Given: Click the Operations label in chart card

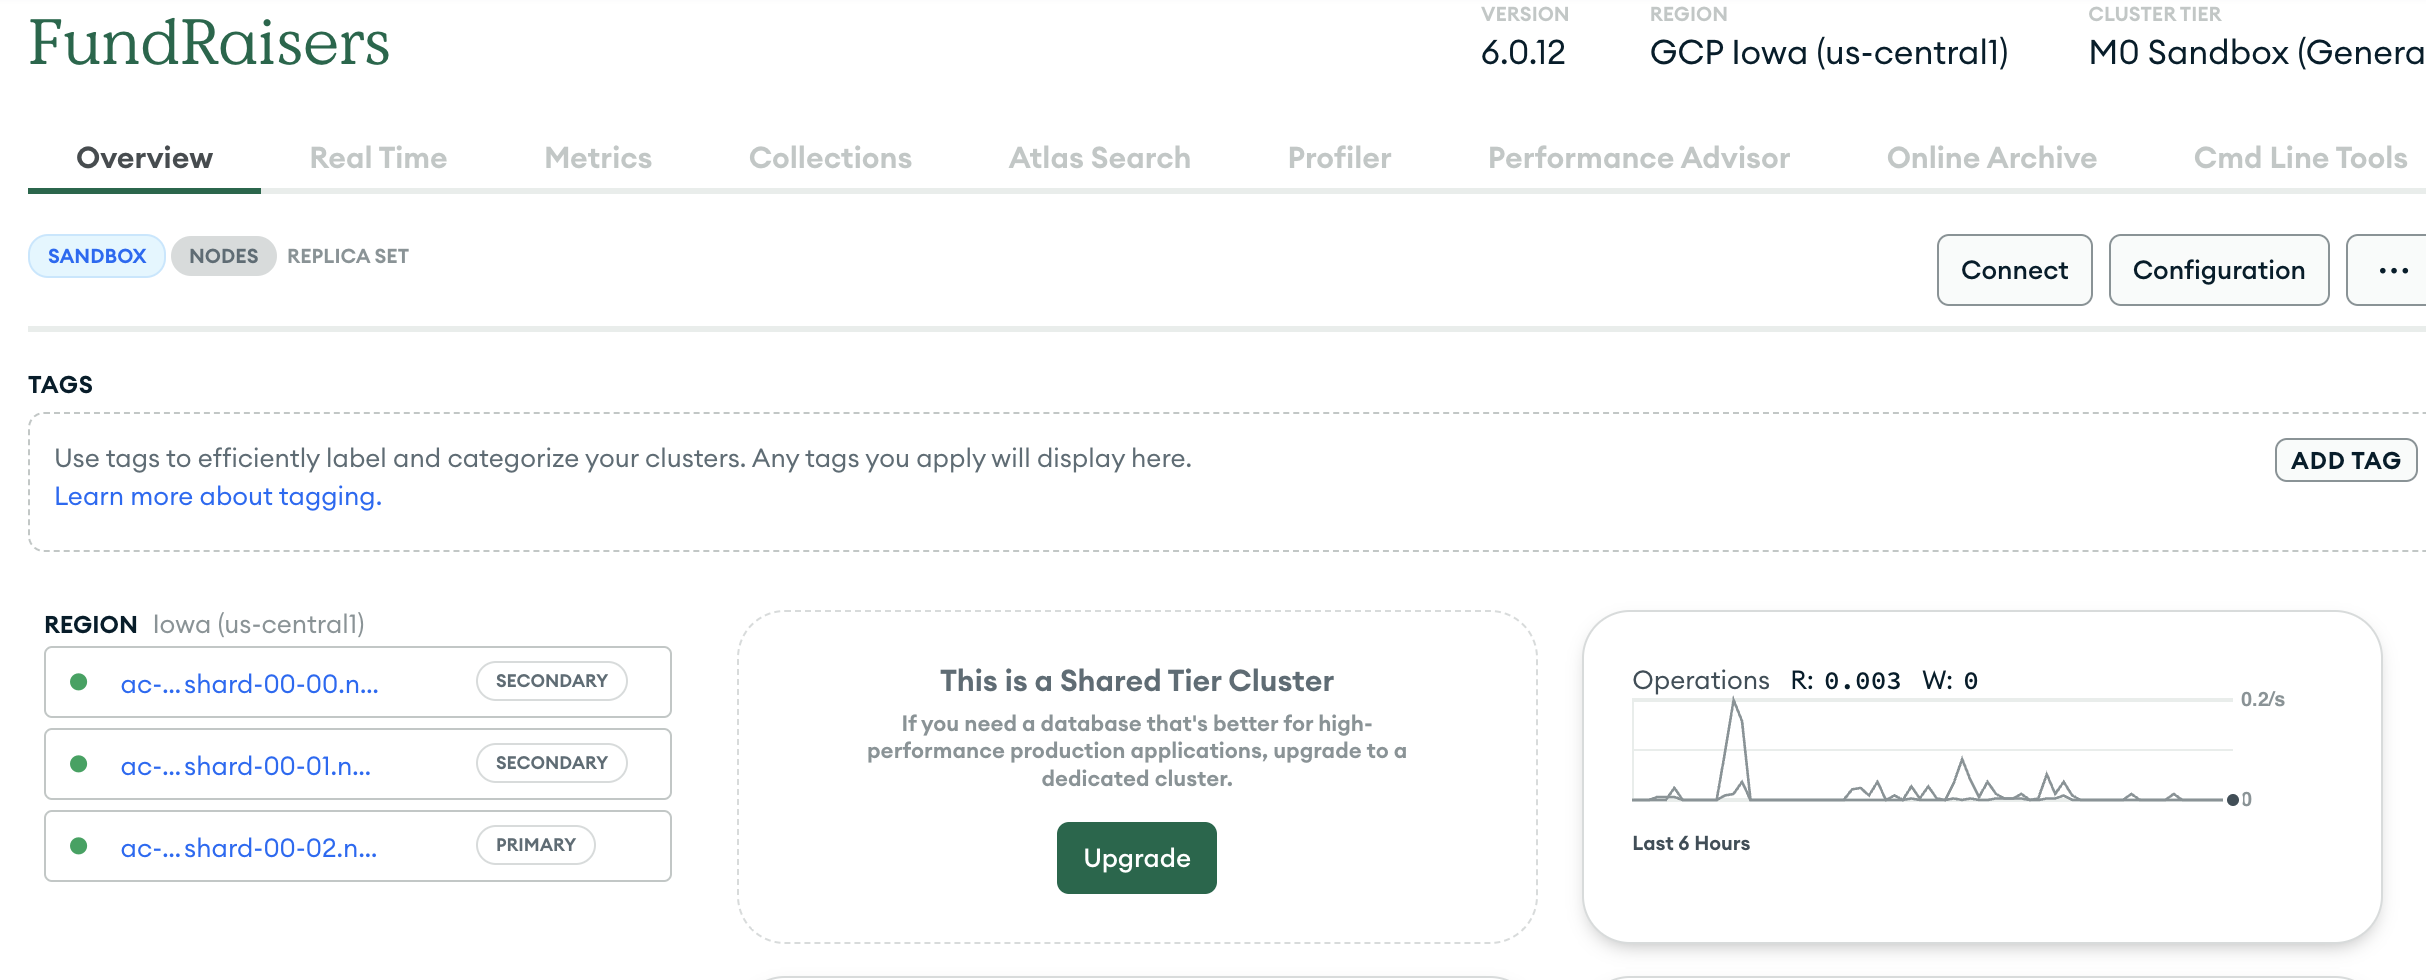Looking at the screenshot, I should [x=1700, y=680].
